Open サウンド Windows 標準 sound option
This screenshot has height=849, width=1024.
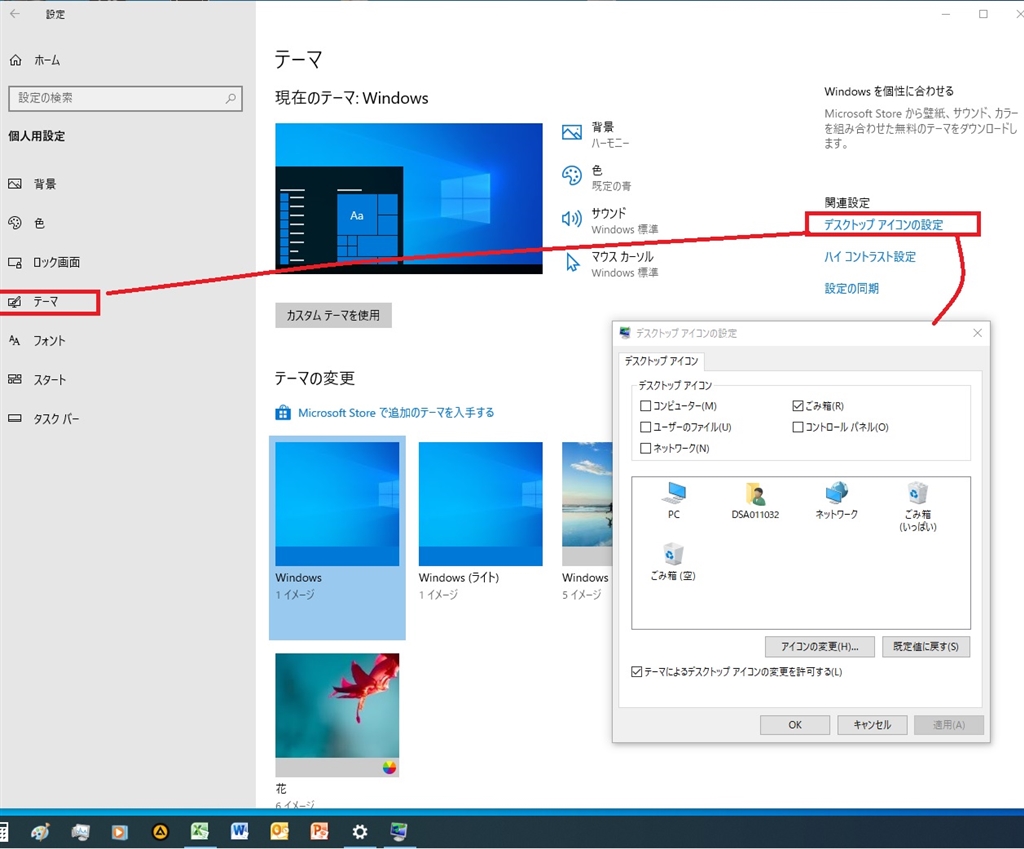coord(610,221)
